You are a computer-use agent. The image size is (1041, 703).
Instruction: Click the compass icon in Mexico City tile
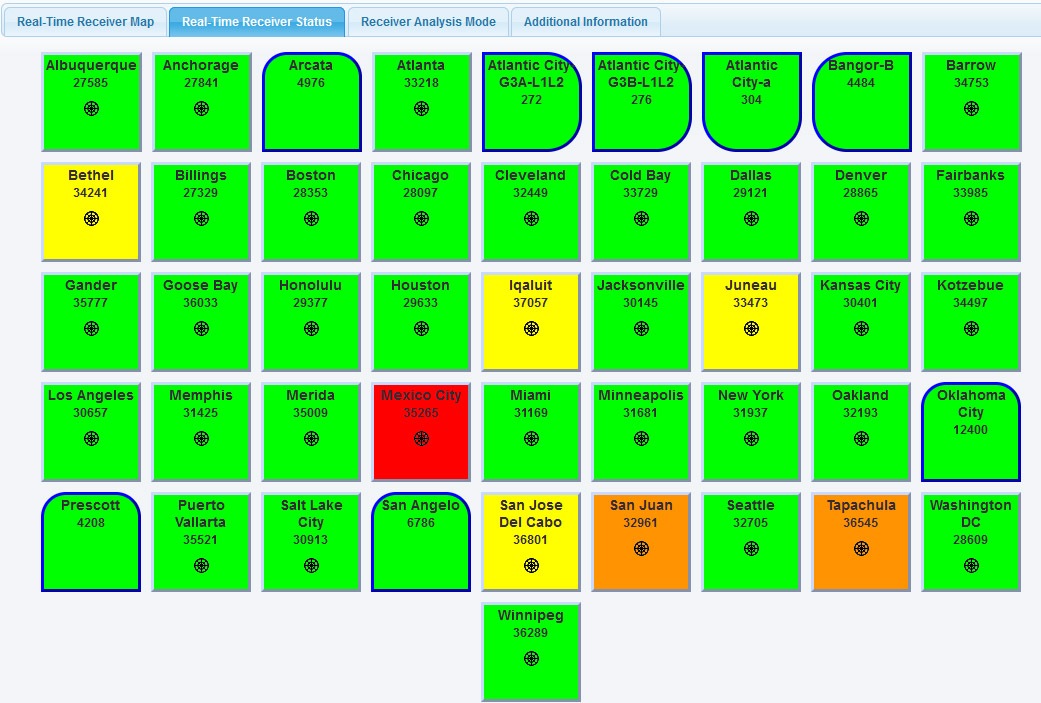click(x=421, y=439)
